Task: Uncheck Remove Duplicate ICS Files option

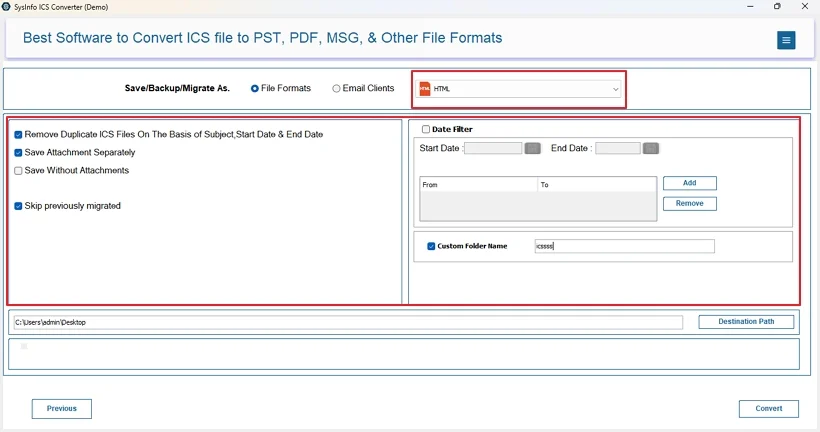Action: point(18,135)
